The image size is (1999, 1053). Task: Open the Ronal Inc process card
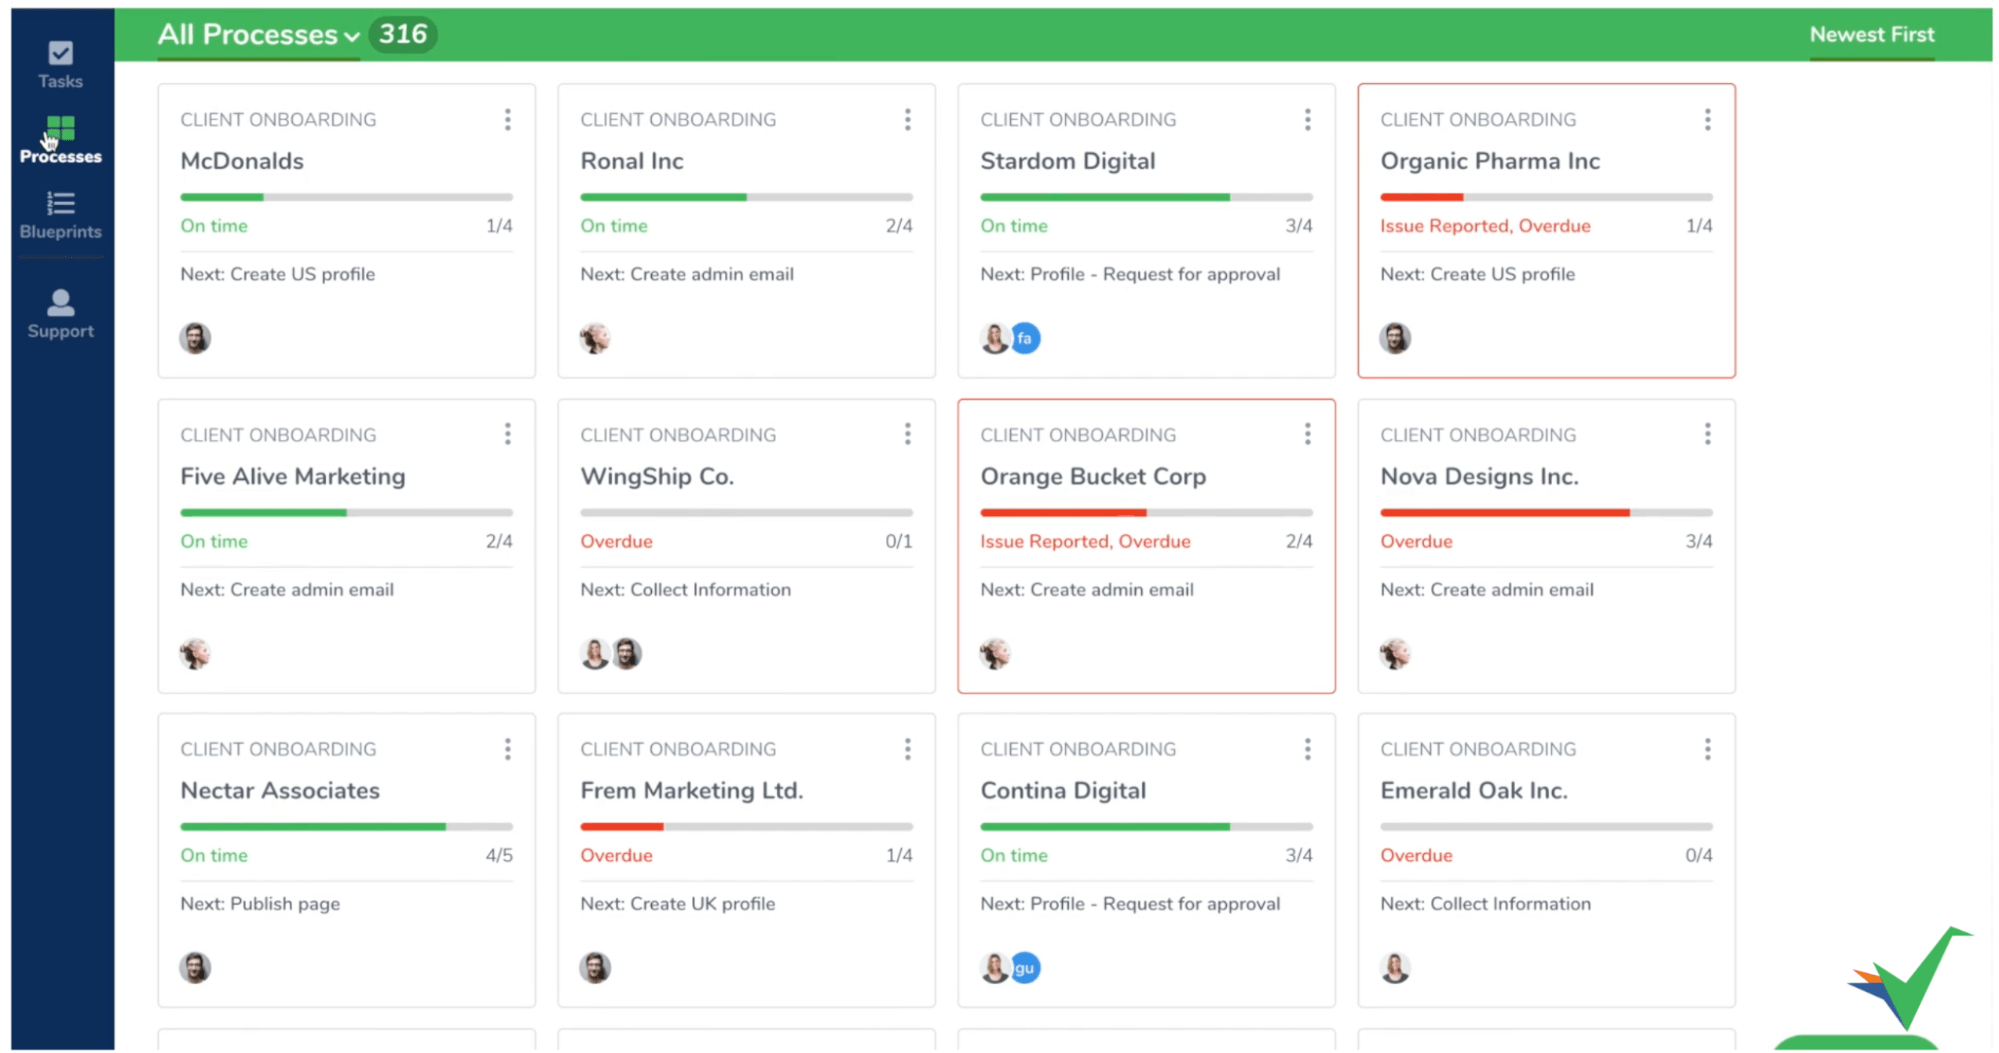click(x=746, y=231)
